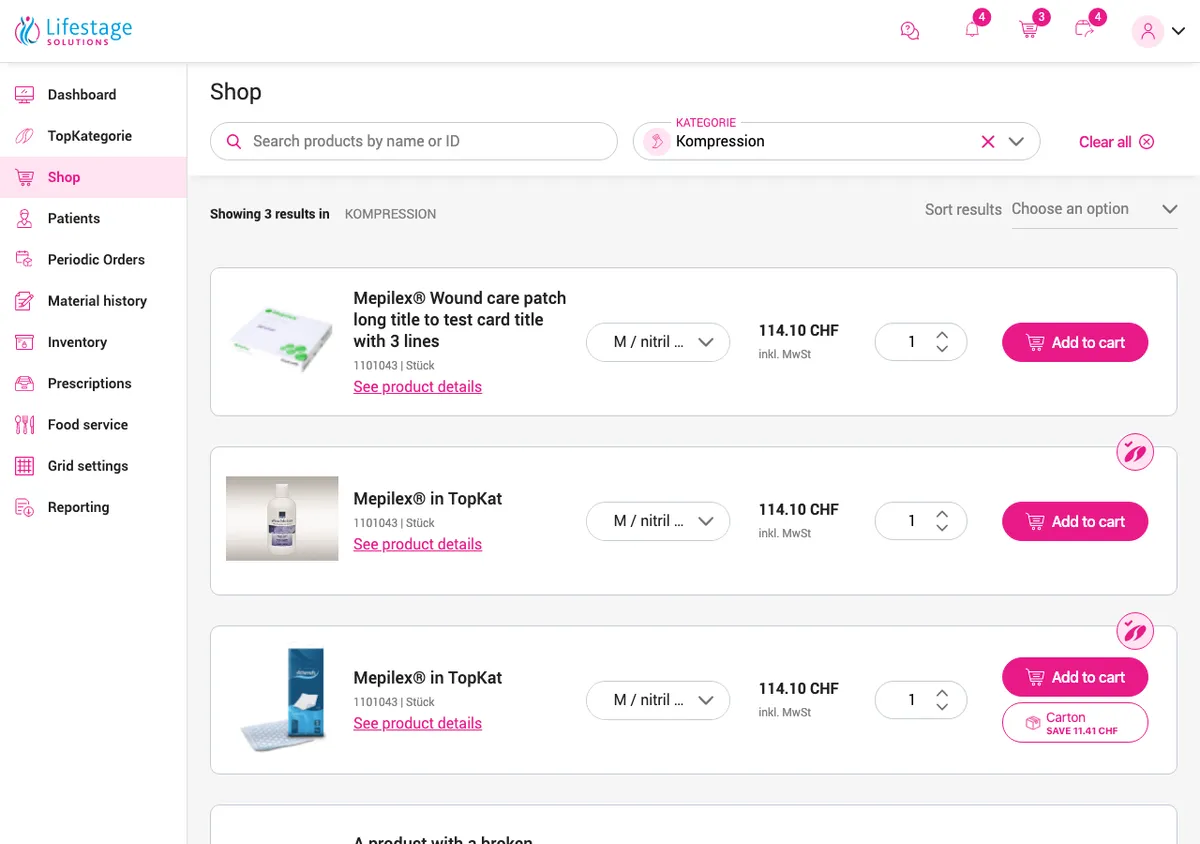The height and width of the screenshot is (844, 1200).
Task: Click the search magnifier icon
Action: 234,142
